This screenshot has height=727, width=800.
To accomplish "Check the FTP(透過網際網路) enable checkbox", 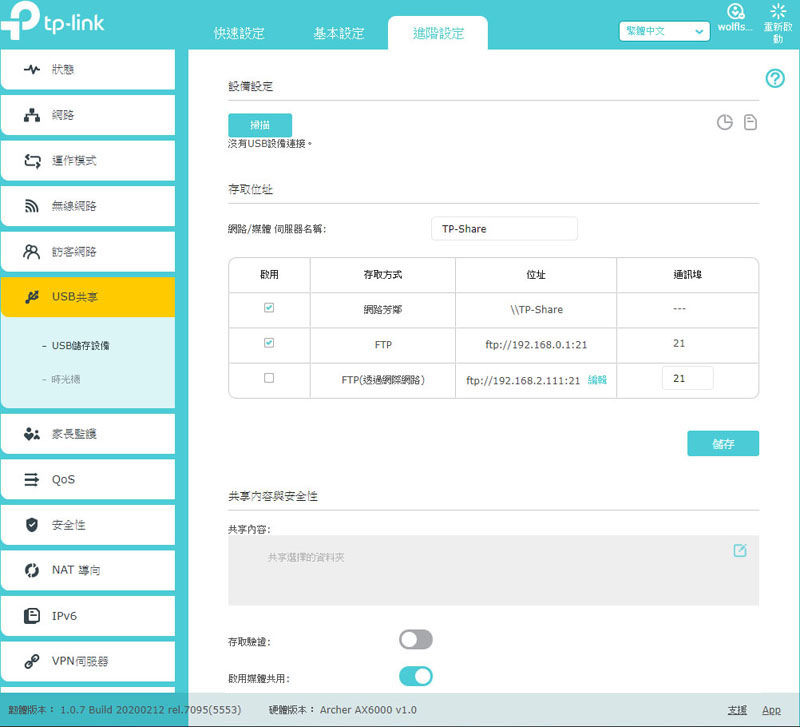I will [x=269, y=378].
